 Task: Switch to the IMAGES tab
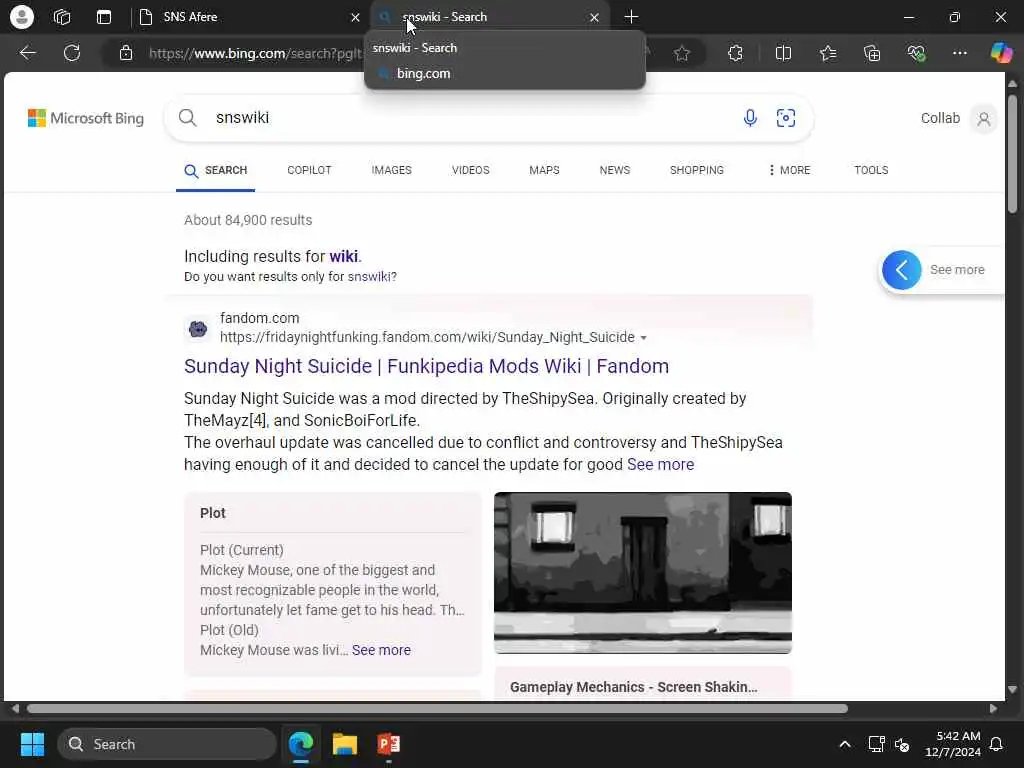click(x=391, y=170)
